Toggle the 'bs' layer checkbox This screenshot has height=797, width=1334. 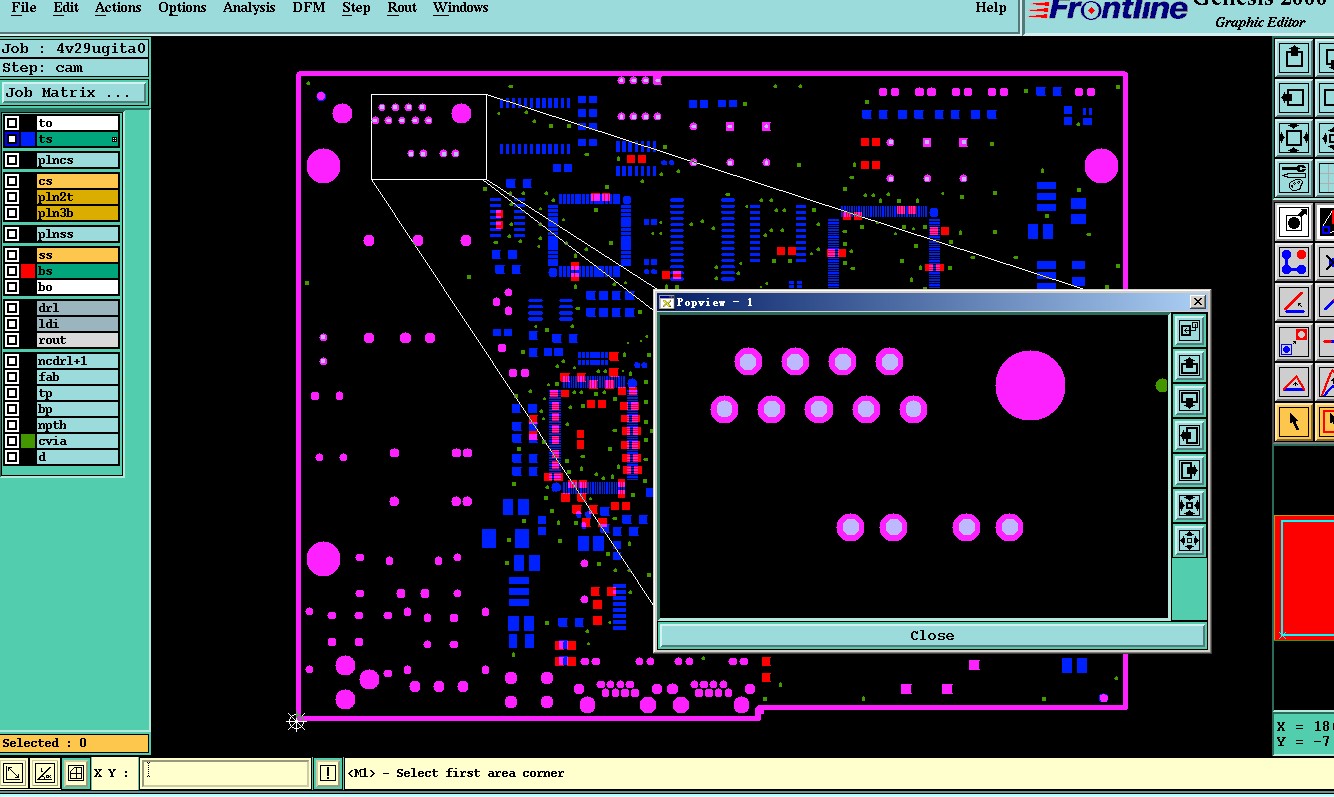tap(12, 272)
